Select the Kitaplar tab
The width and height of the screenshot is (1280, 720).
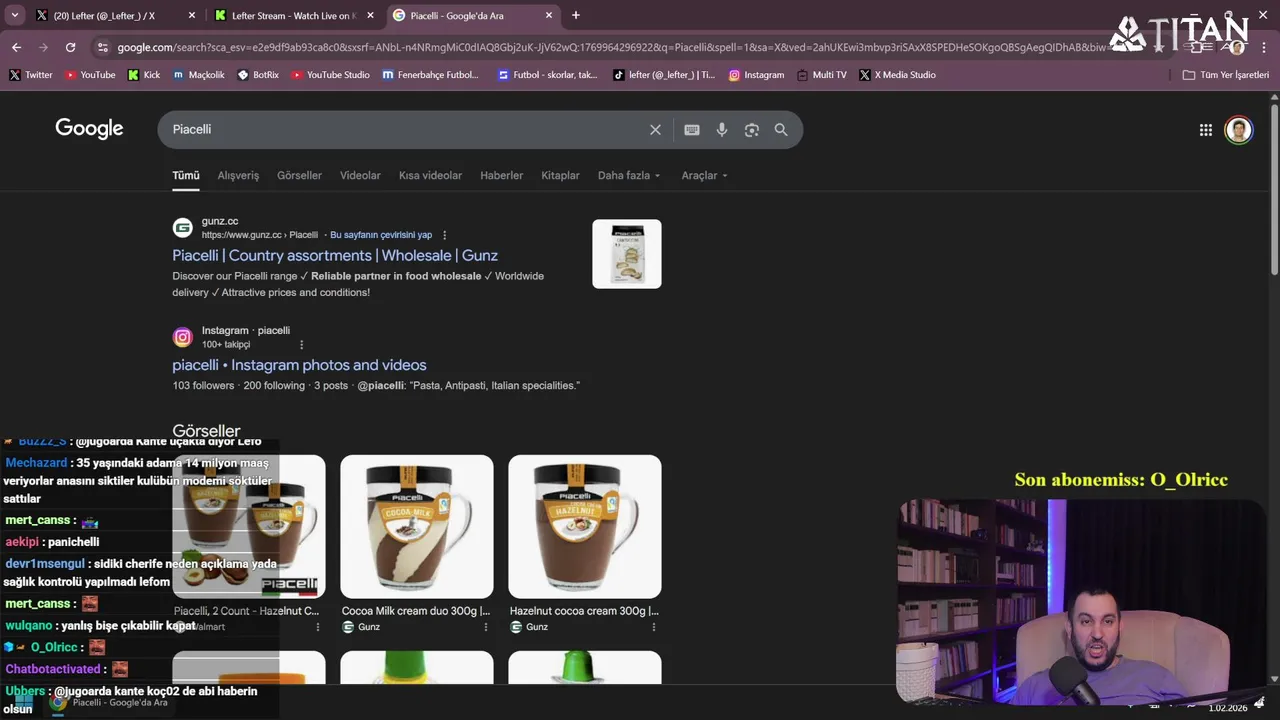(560, 175)
